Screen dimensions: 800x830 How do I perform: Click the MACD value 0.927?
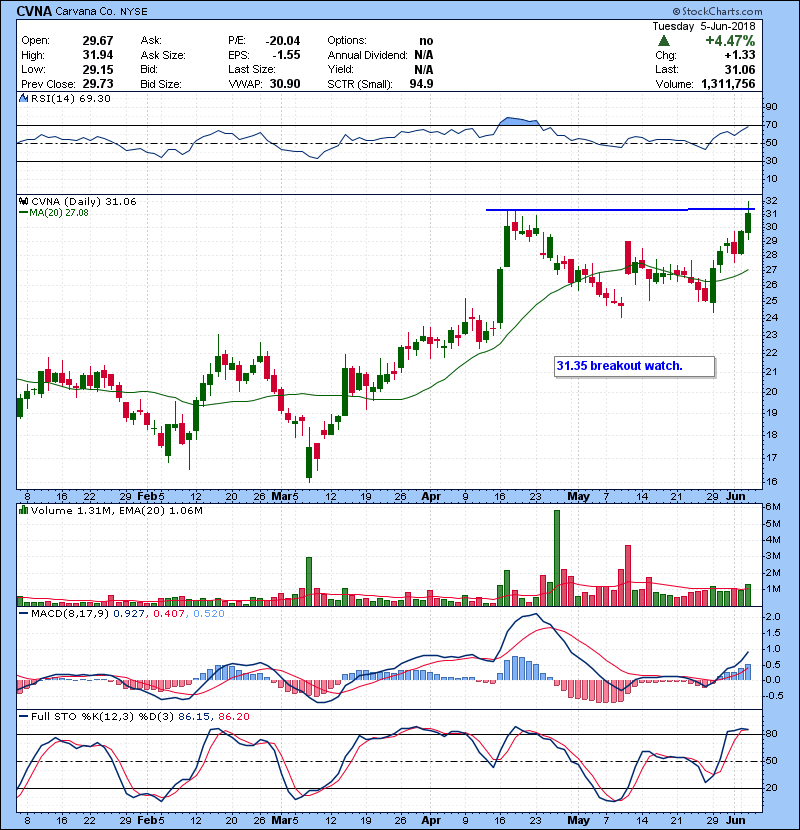129,614
